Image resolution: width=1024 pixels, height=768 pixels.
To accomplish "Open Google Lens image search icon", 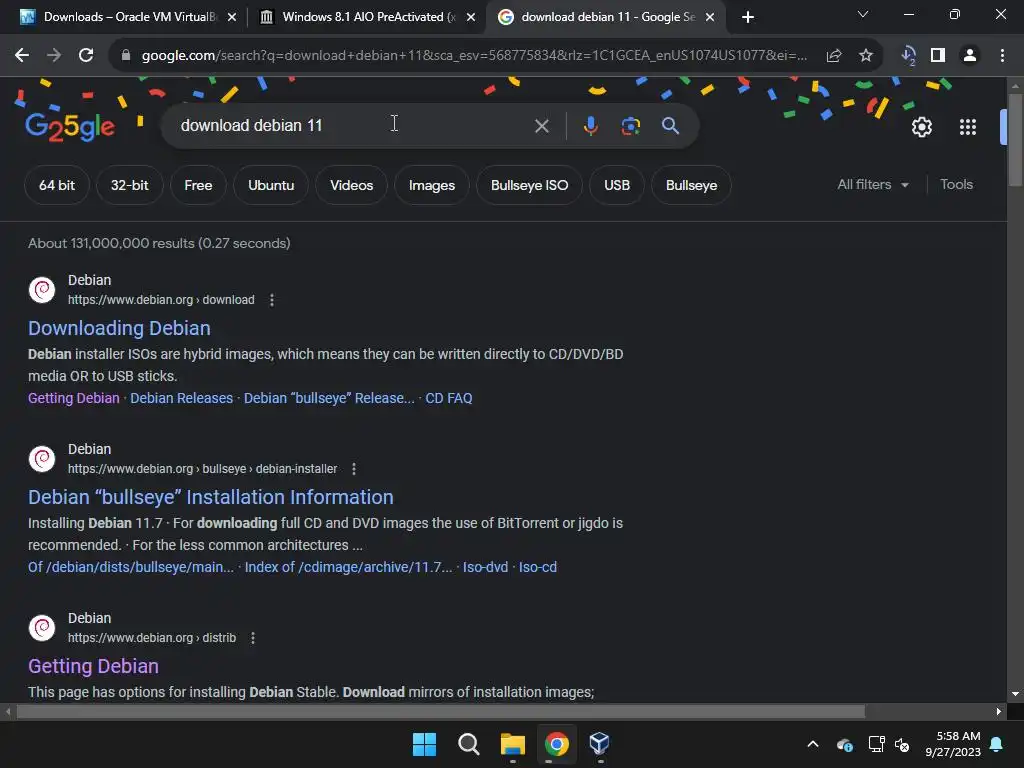I will 630,125.
